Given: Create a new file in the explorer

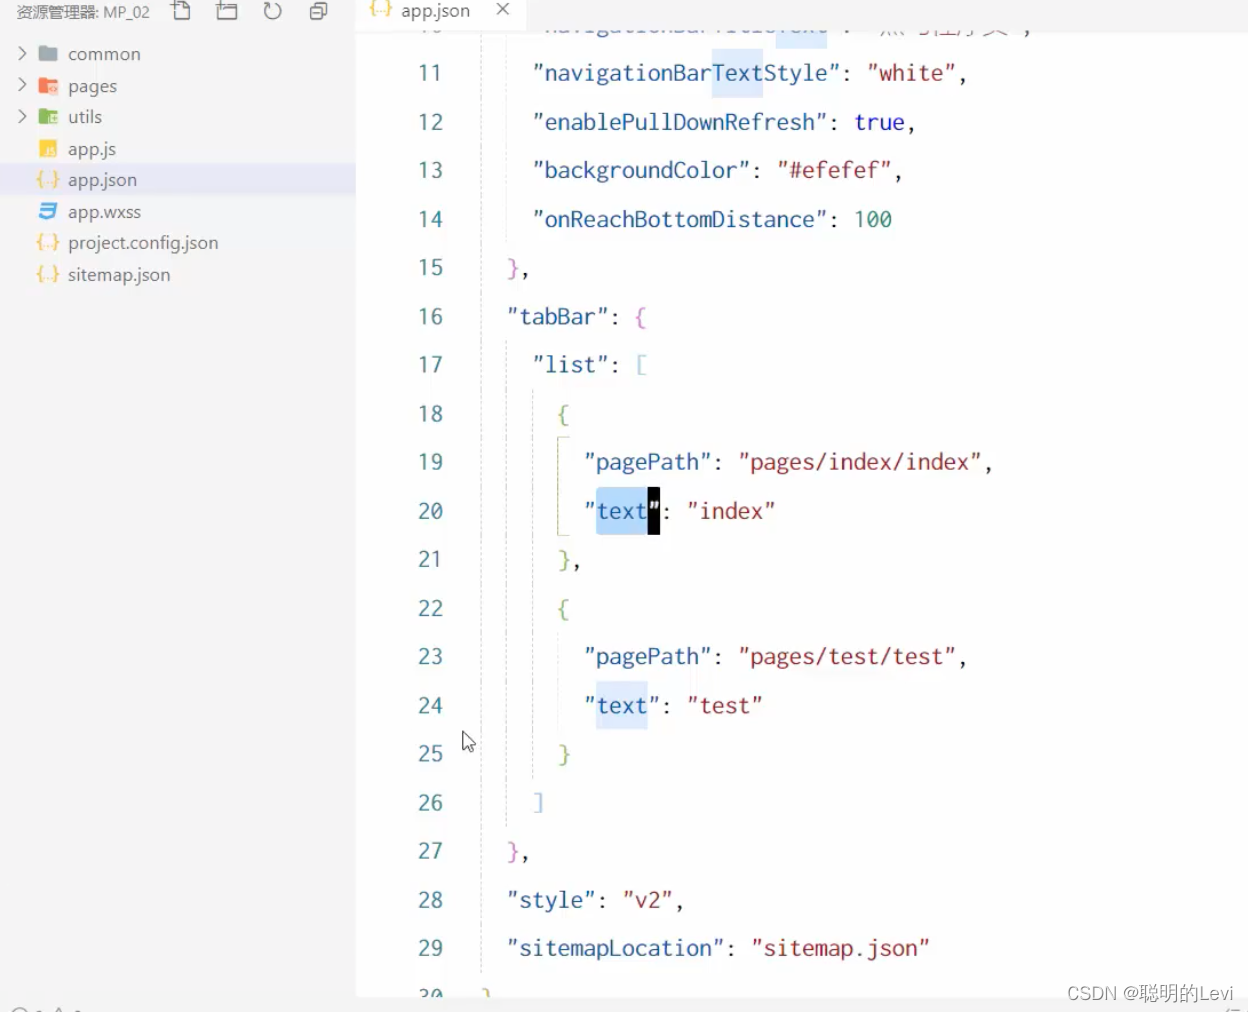Looking at the screenshot, I should tap(181, 11).
